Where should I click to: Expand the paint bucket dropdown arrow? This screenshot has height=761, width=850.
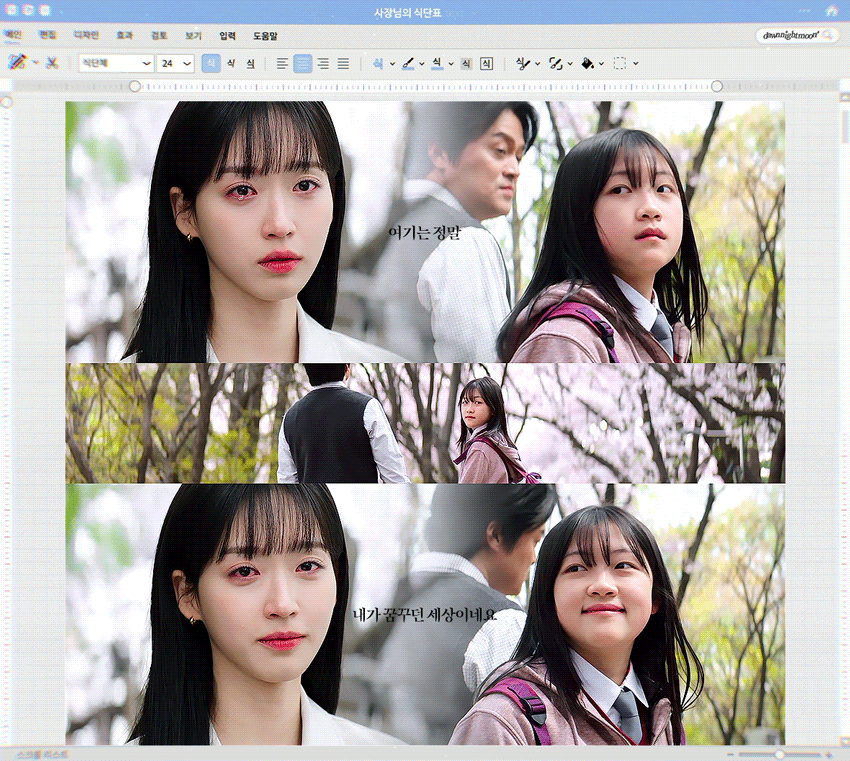click(x=602, y=64)
